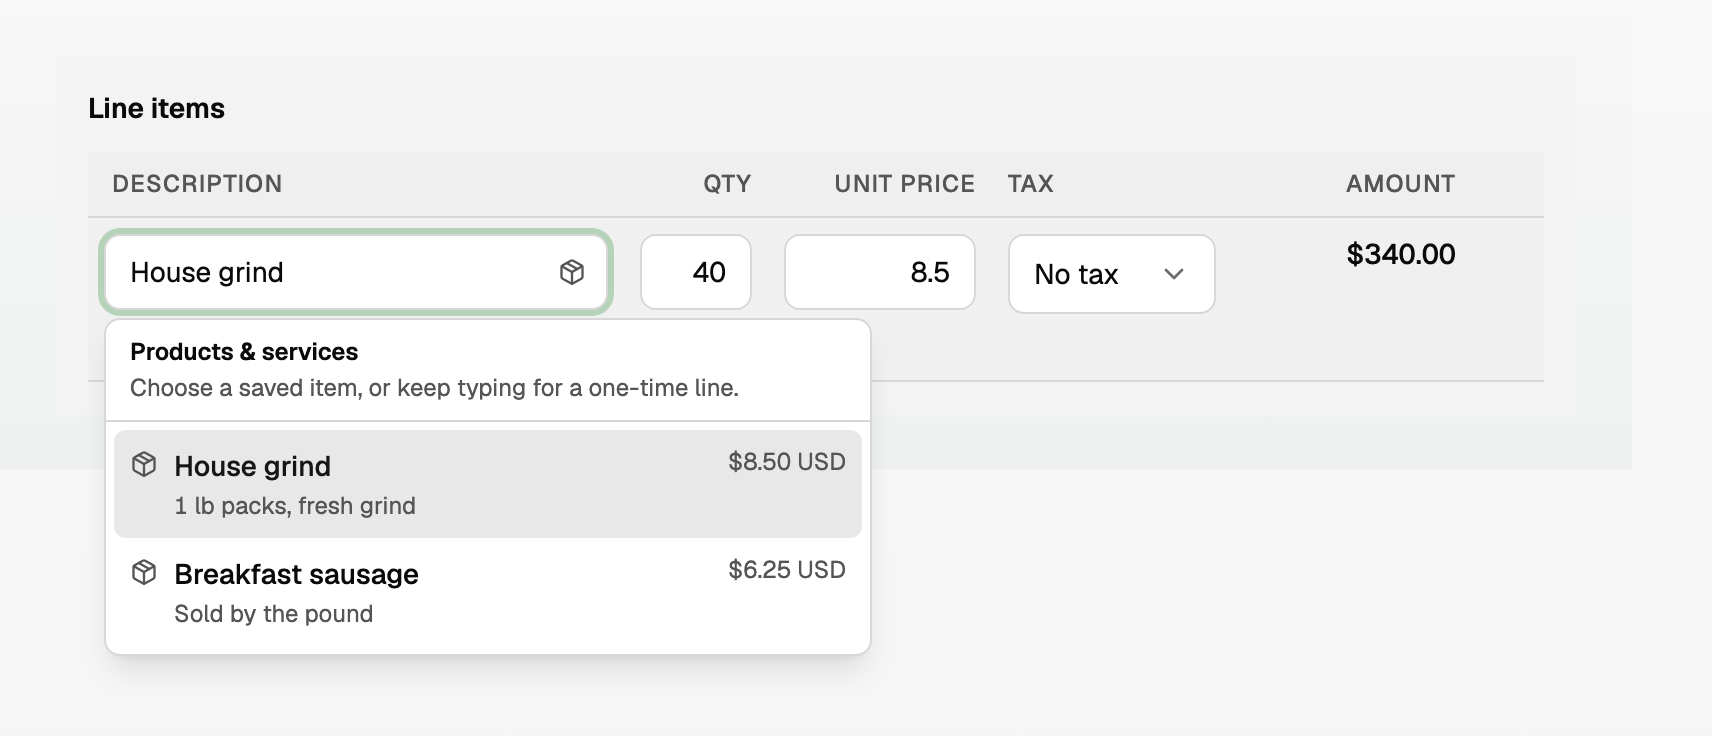Click the 'Sold by the pound' subtitle

[x=273, y=614]
